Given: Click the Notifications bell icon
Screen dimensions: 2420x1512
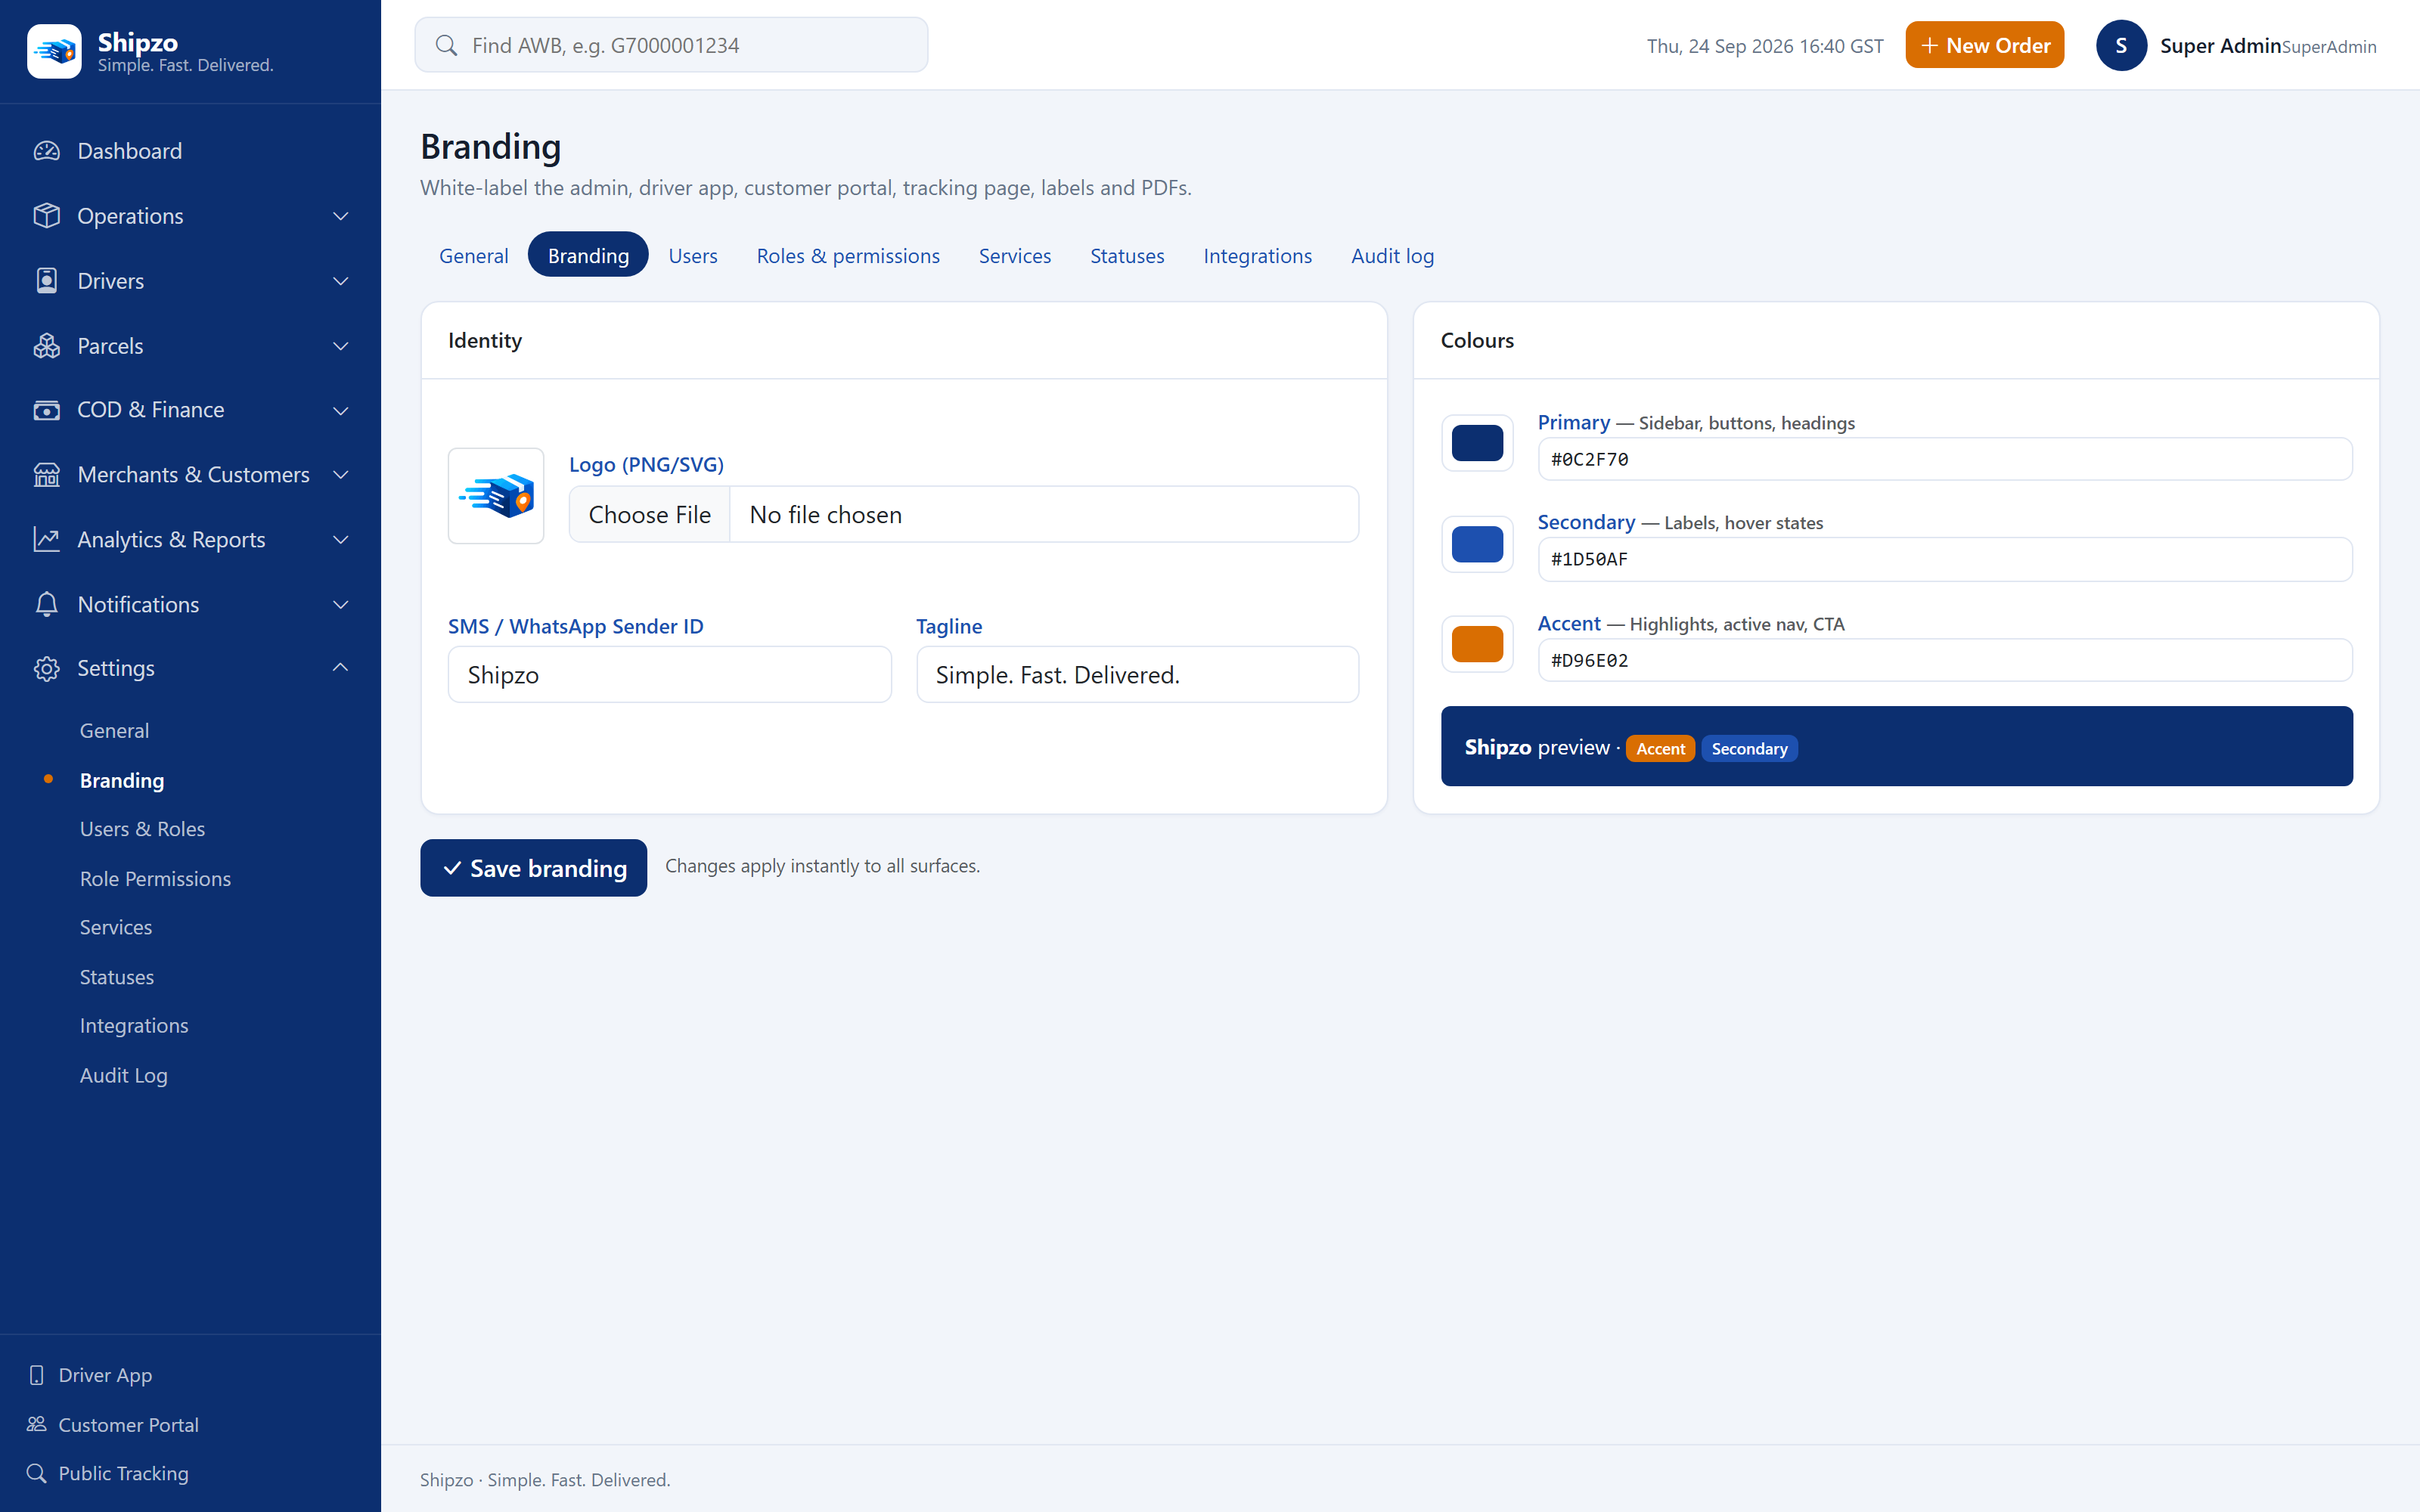Looking at the screenshot, I should coord(47,604).
